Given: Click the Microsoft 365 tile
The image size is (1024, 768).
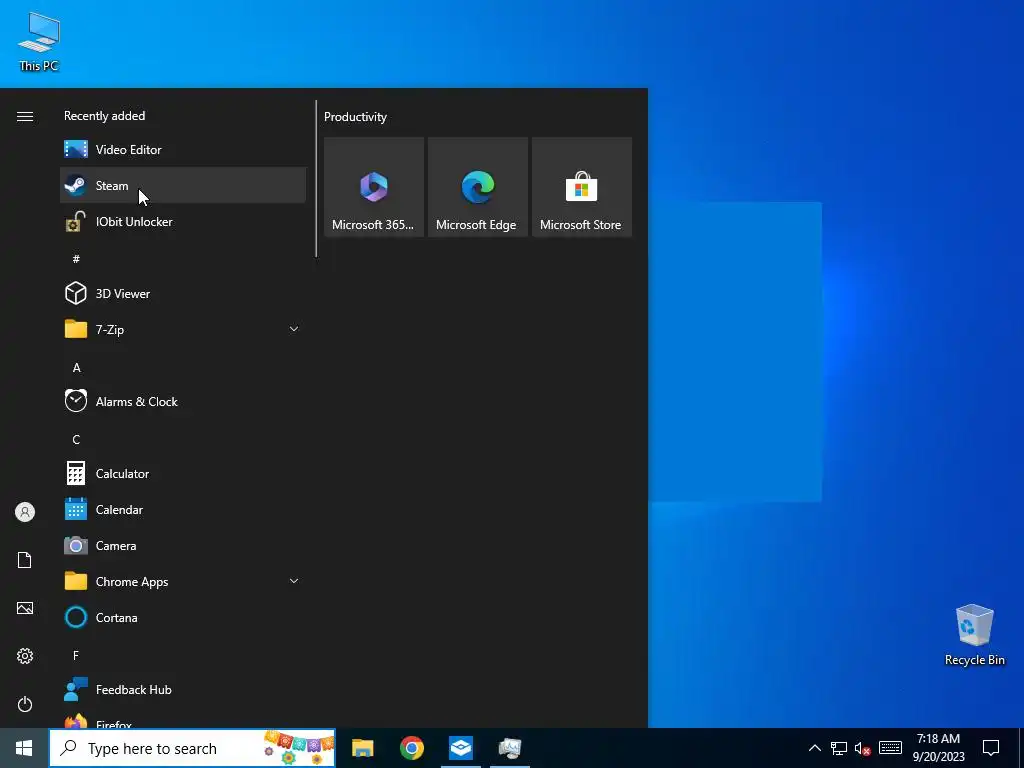Looking at the screenshot, I should (374, 187).
